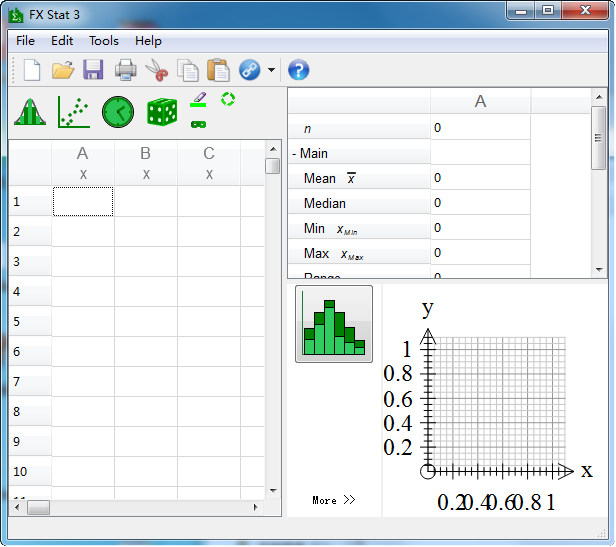Click the histogram chart type button
Screen dimensions: 616x547
click(334, 324)
